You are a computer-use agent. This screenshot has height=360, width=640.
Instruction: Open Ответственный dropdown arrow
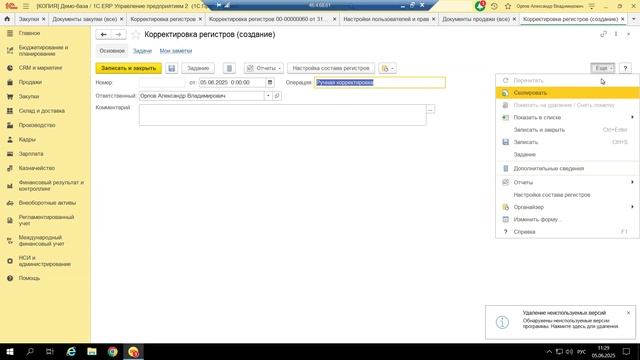(268, 96)
